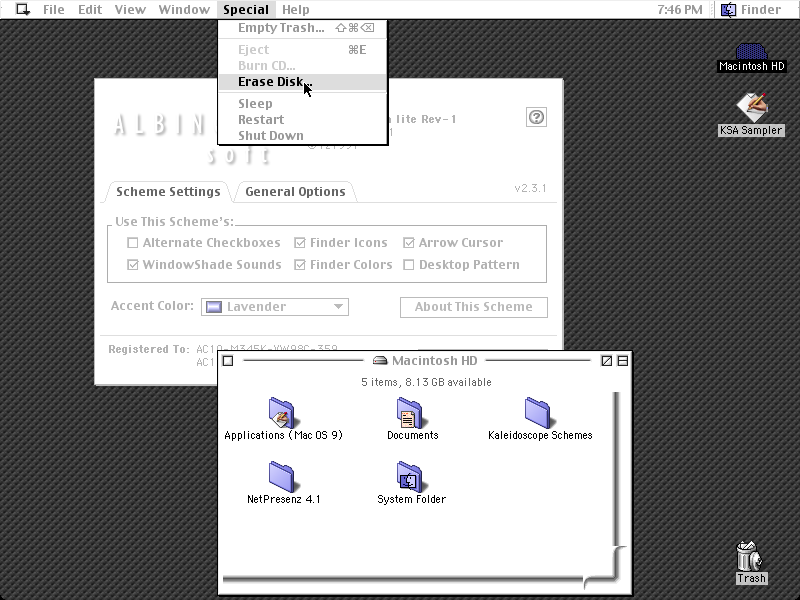Open the Applications (Mac OS 9) folder icon
800x600 pixels.
point(282,412)
